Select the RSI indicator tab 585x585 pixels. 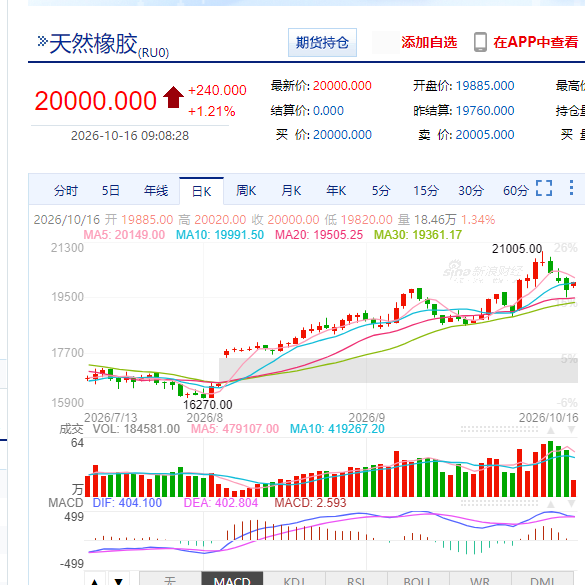click(x=356, y=579)
